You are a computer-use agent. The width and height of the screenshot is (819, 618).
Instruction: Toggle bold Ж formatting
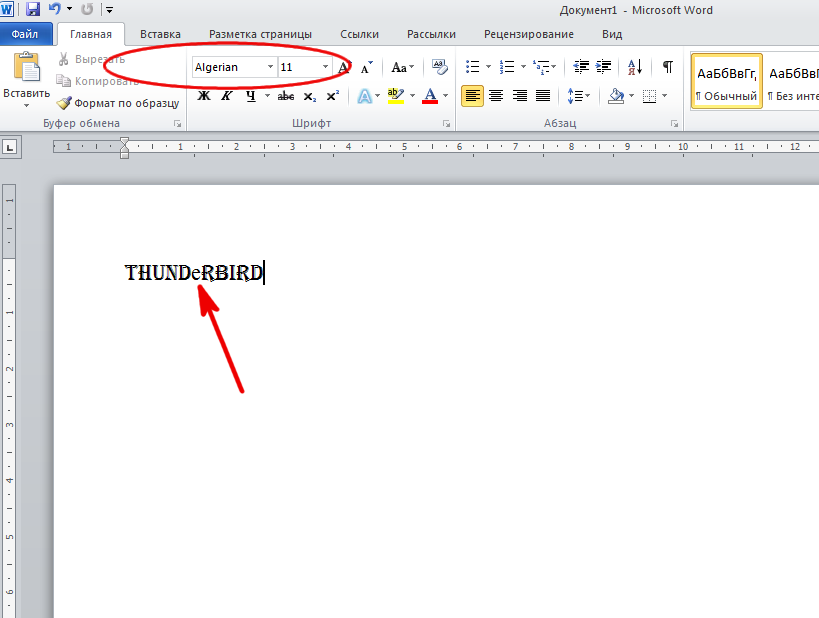pyautogui.click(x=204, y=96)
